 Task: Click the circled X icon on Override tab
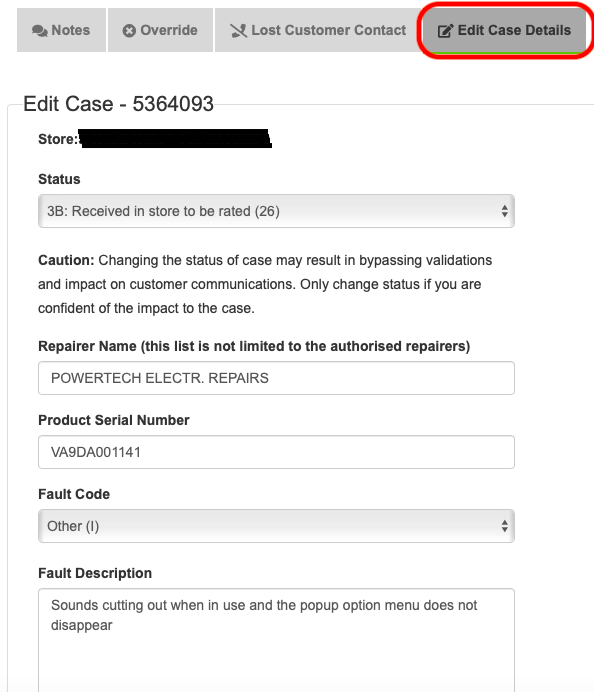[x=129, y=30]
